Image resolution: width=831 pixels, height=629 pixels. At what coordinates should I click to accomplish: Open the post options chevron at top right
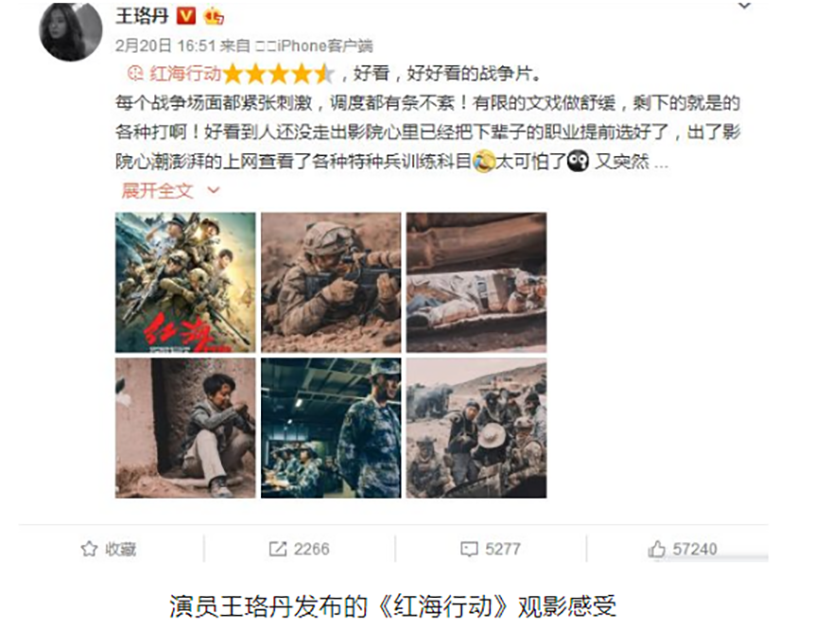point(745,6)
